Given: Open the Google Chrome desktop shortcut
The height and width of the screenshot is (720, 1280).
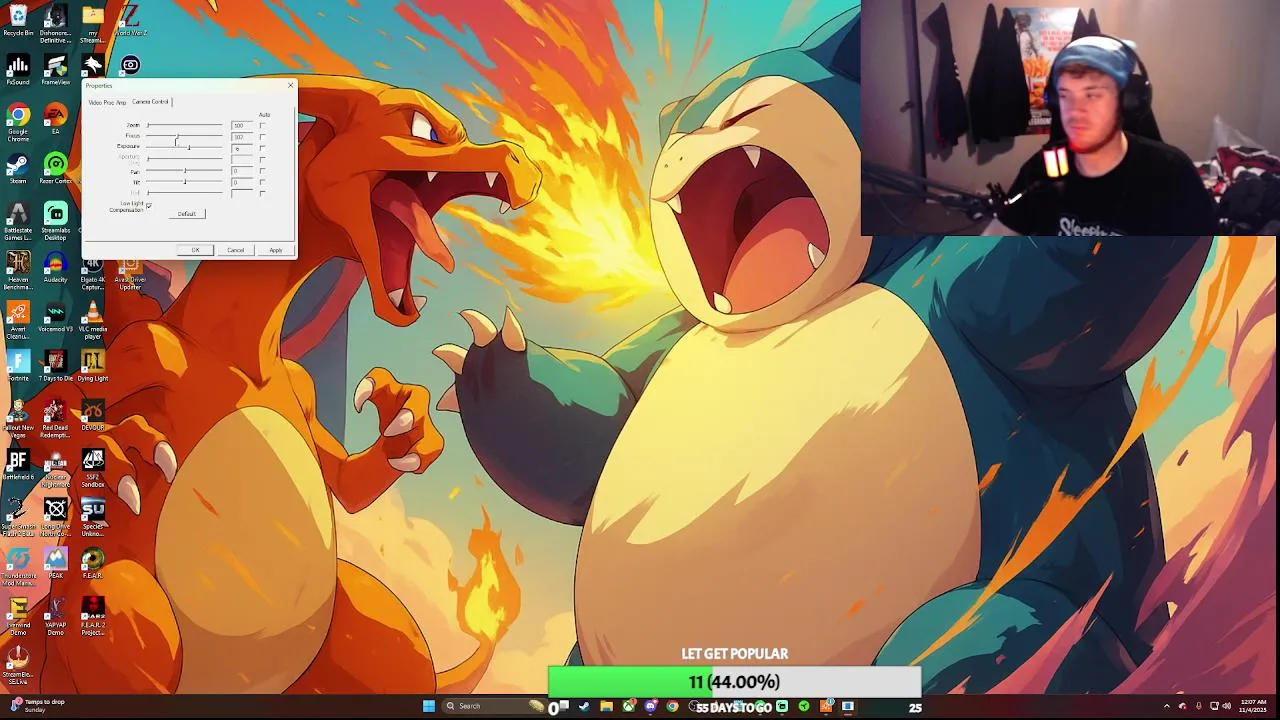Looking at the screenshot, I should [18, 122].
